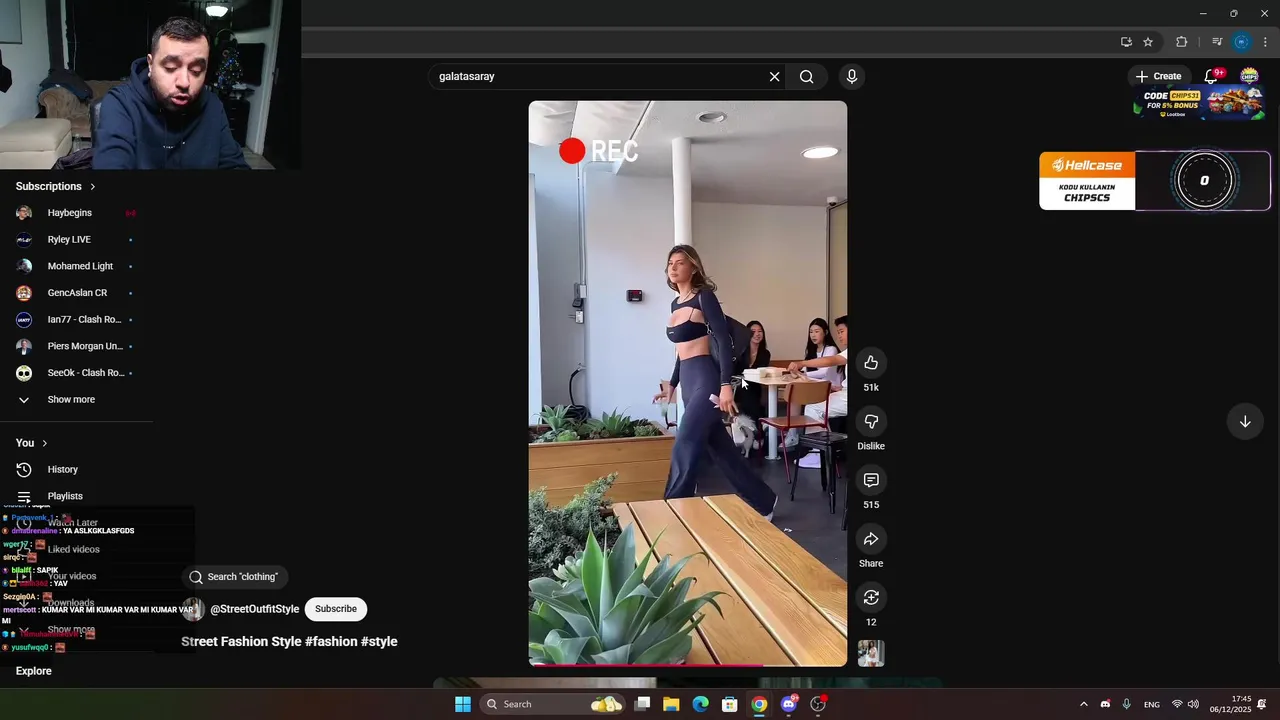The image size is (1280, 720).
Task: Open Chrome extensions puzzle icon
Action: pyautogui.click(x=1182, y=42)
